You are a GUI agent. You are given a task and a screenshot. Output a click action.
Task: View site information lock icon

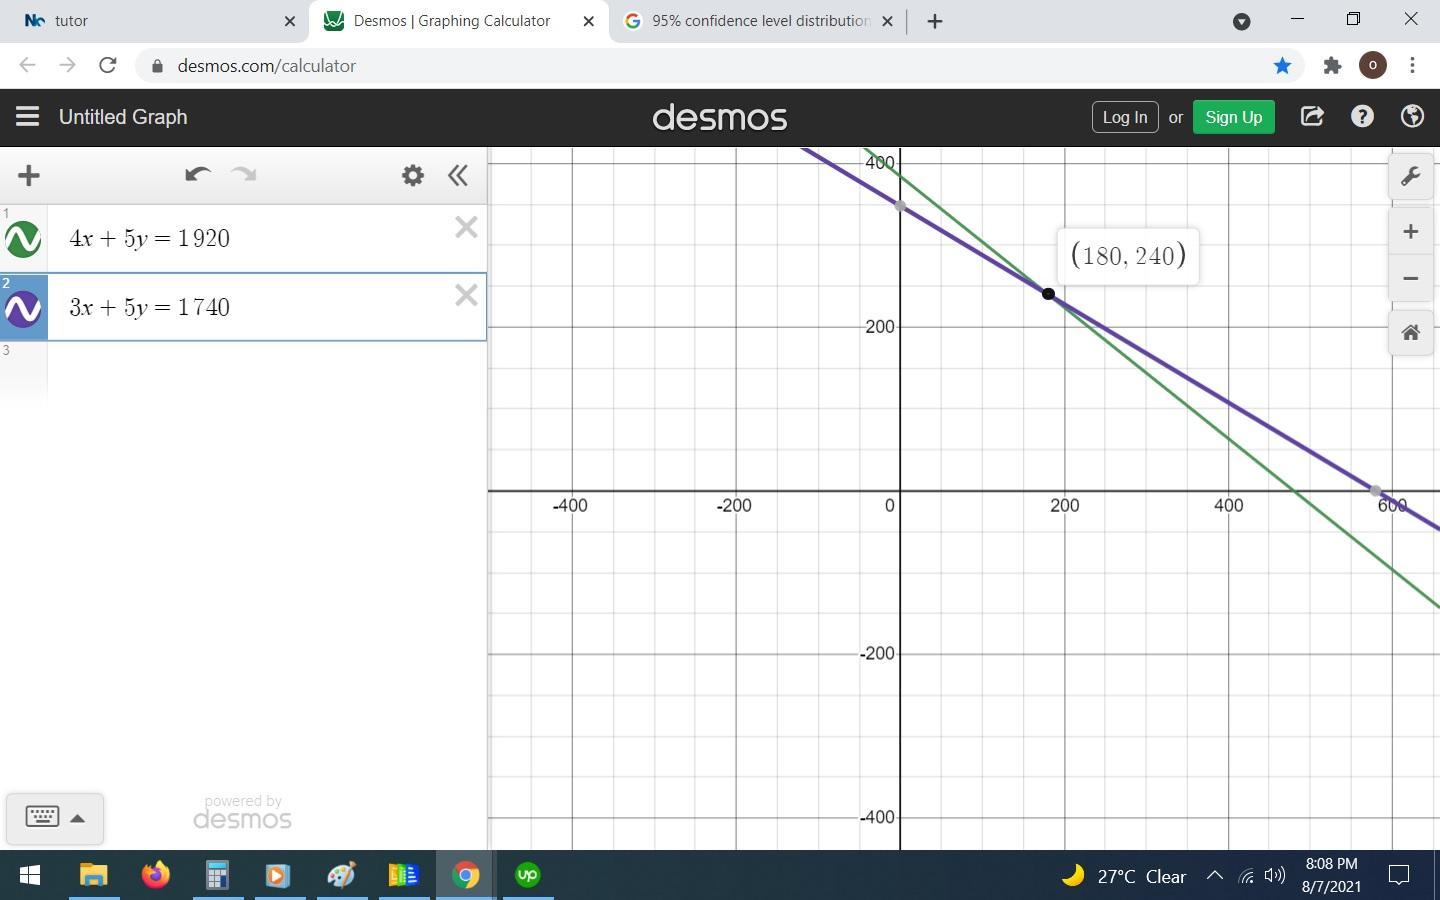157,66
